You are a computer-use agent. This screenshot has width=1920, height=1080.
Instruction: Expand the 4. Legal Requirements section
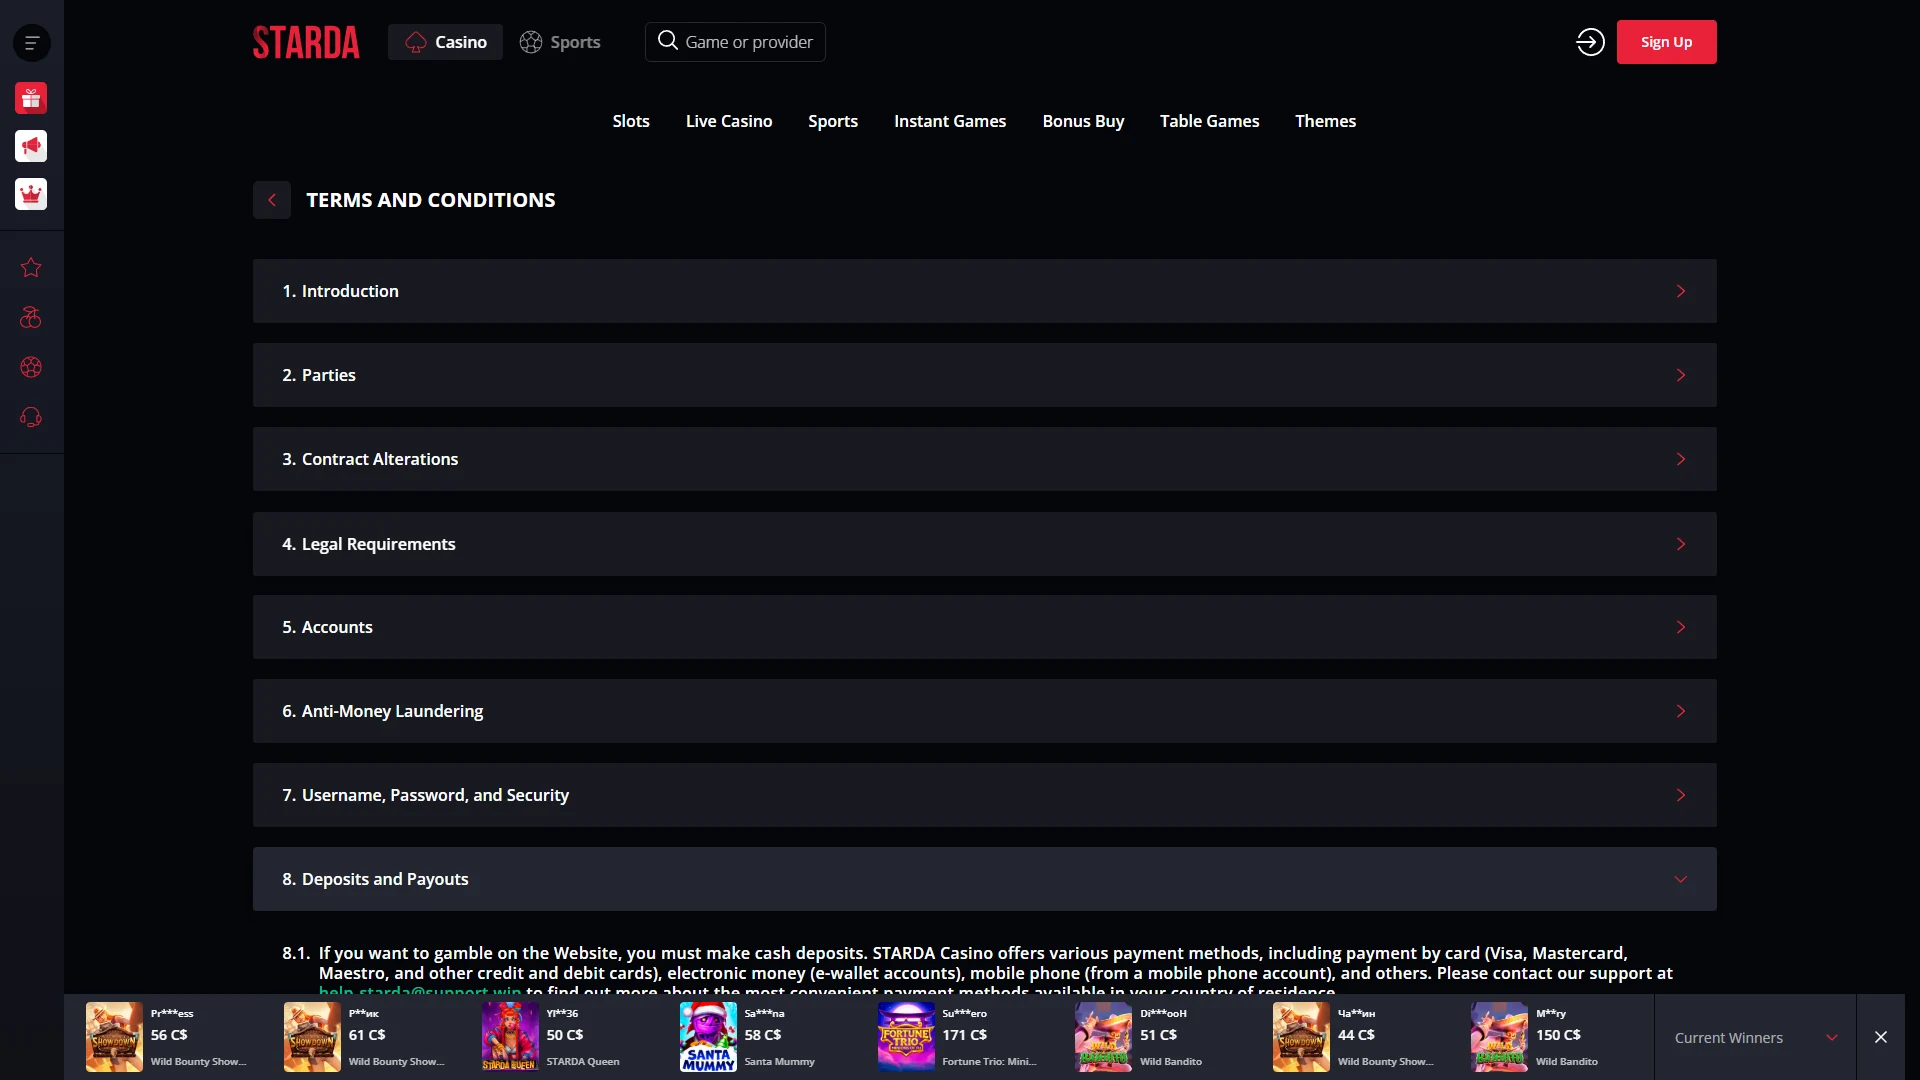(x=984, y=544)
